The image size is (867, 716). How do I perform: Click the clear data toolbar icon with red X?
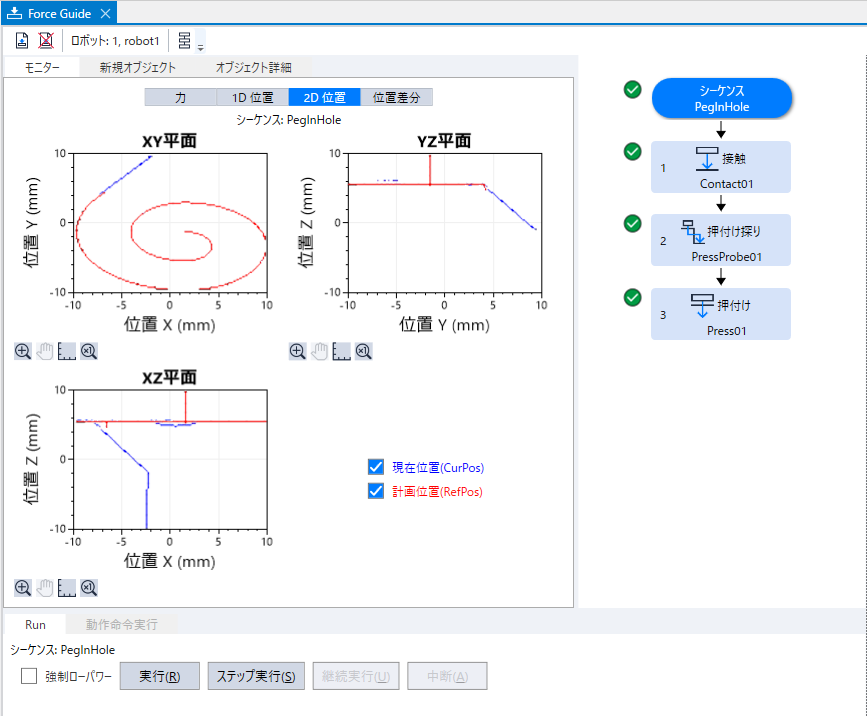click(x=46, y=40)
